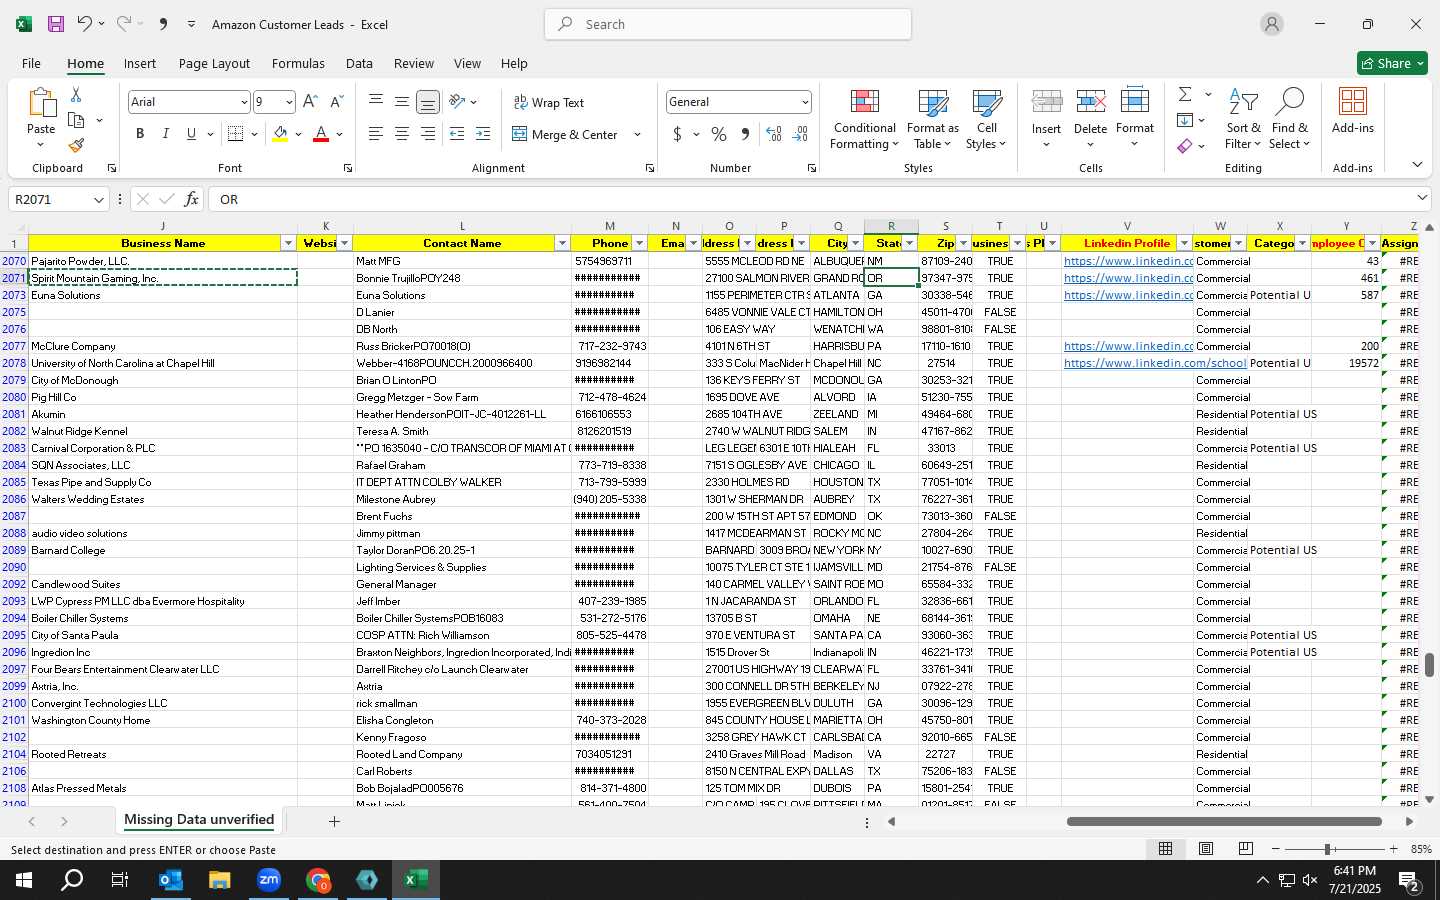Switch to the Review tab
The height and width of the screenshot is (900, 1440).
pos(413,63)
